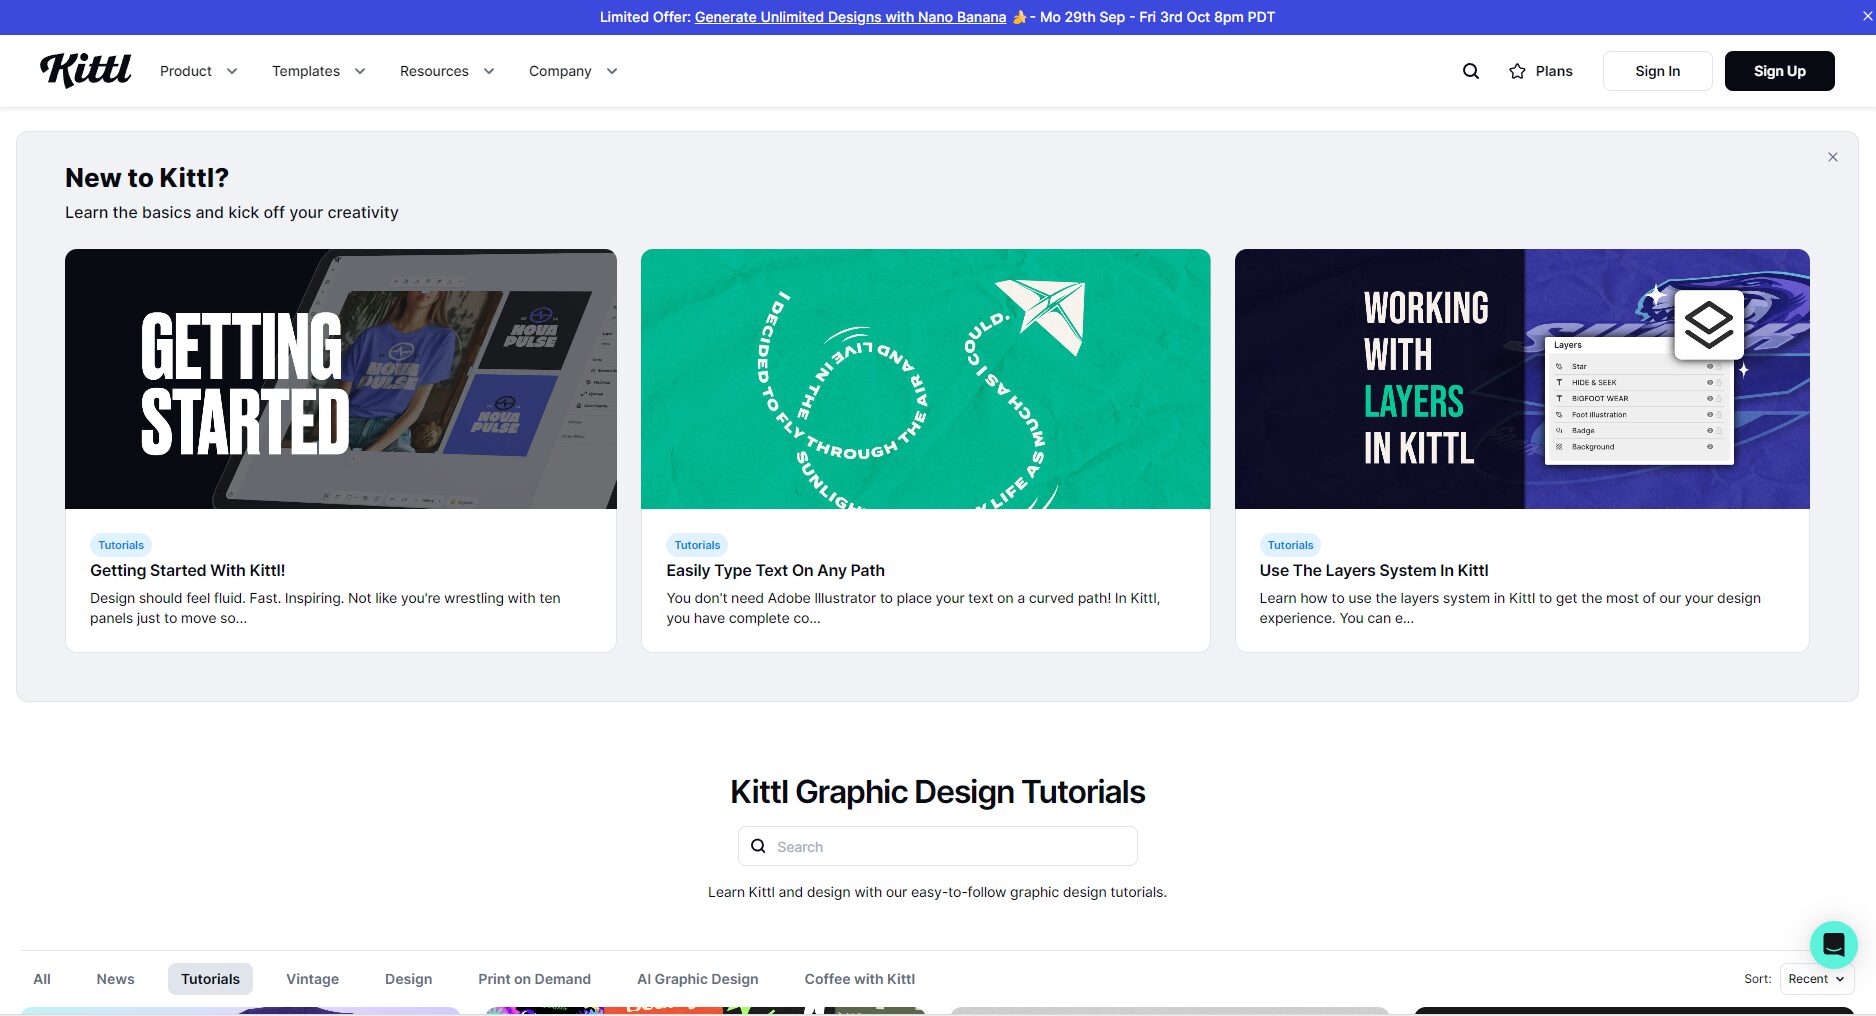
Task: Select the Print on Demand tab
Action: click(534, 979)
